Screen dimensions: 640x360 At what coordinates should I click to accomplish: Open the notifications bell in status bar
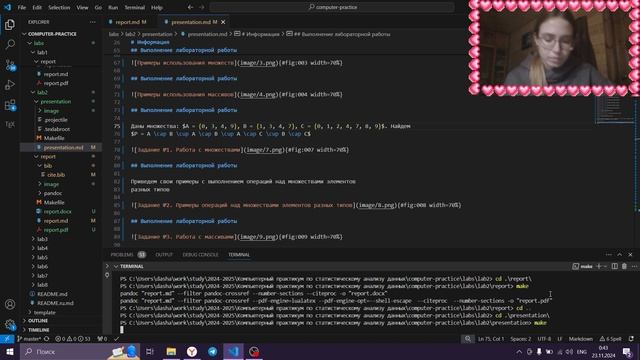pyautogui.click(x=631, y=339)
